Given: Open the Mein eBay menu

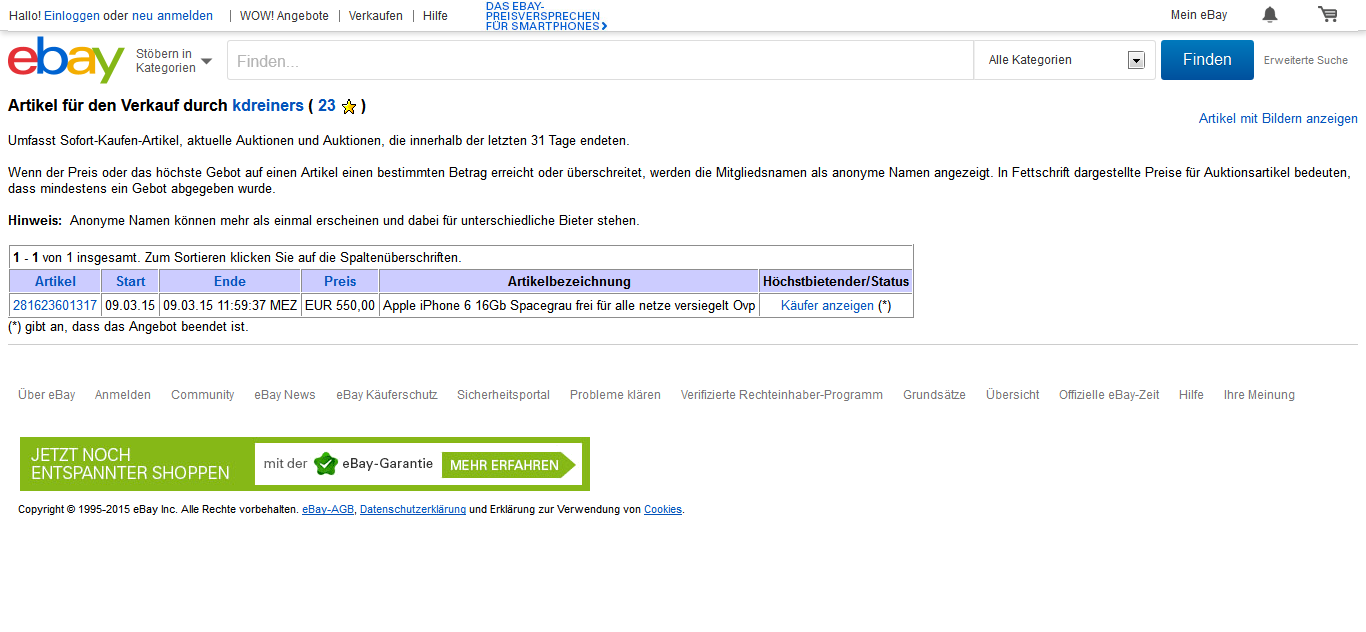Looking at the screenshot, I should 1199,15.
